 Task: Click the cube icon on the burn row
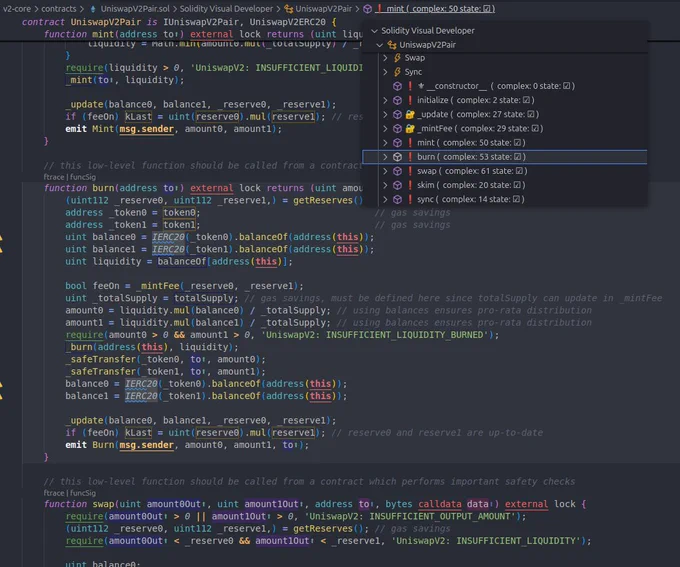click(397, 157)
